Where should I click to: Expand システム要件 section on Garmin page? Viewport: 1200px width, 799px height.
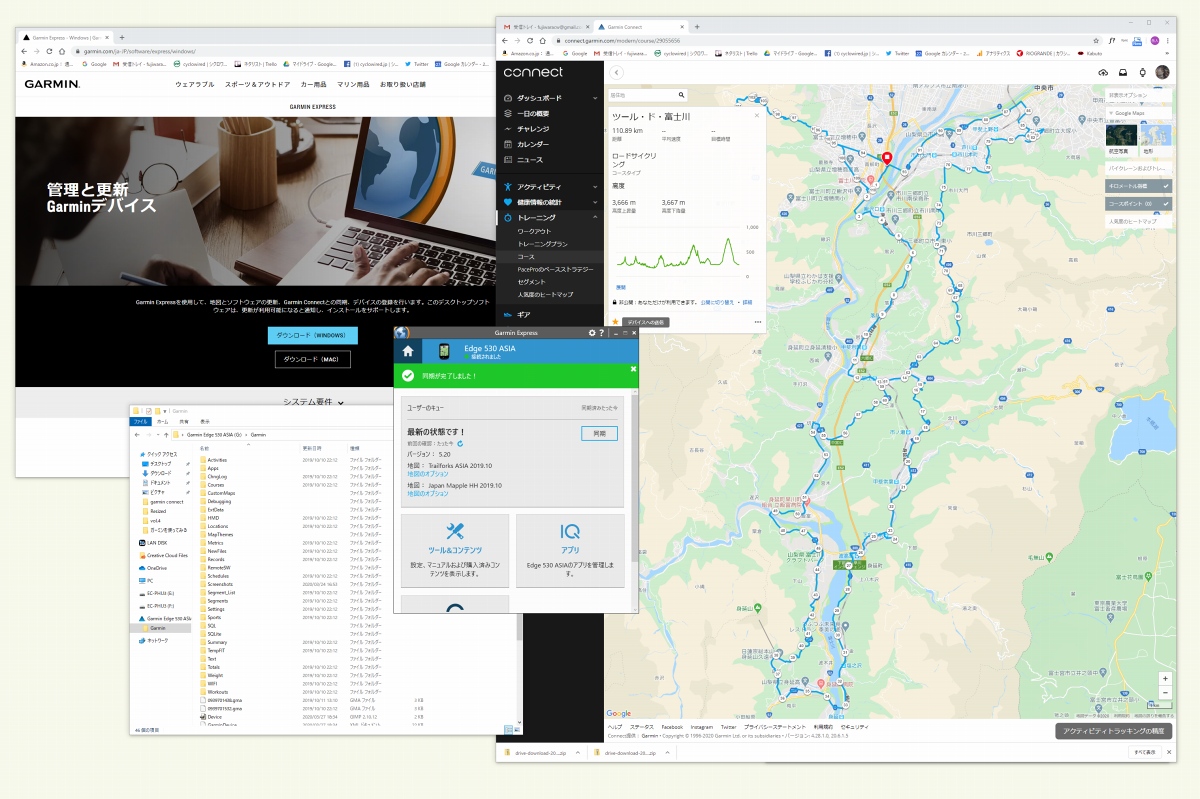(x=313, y=401)
